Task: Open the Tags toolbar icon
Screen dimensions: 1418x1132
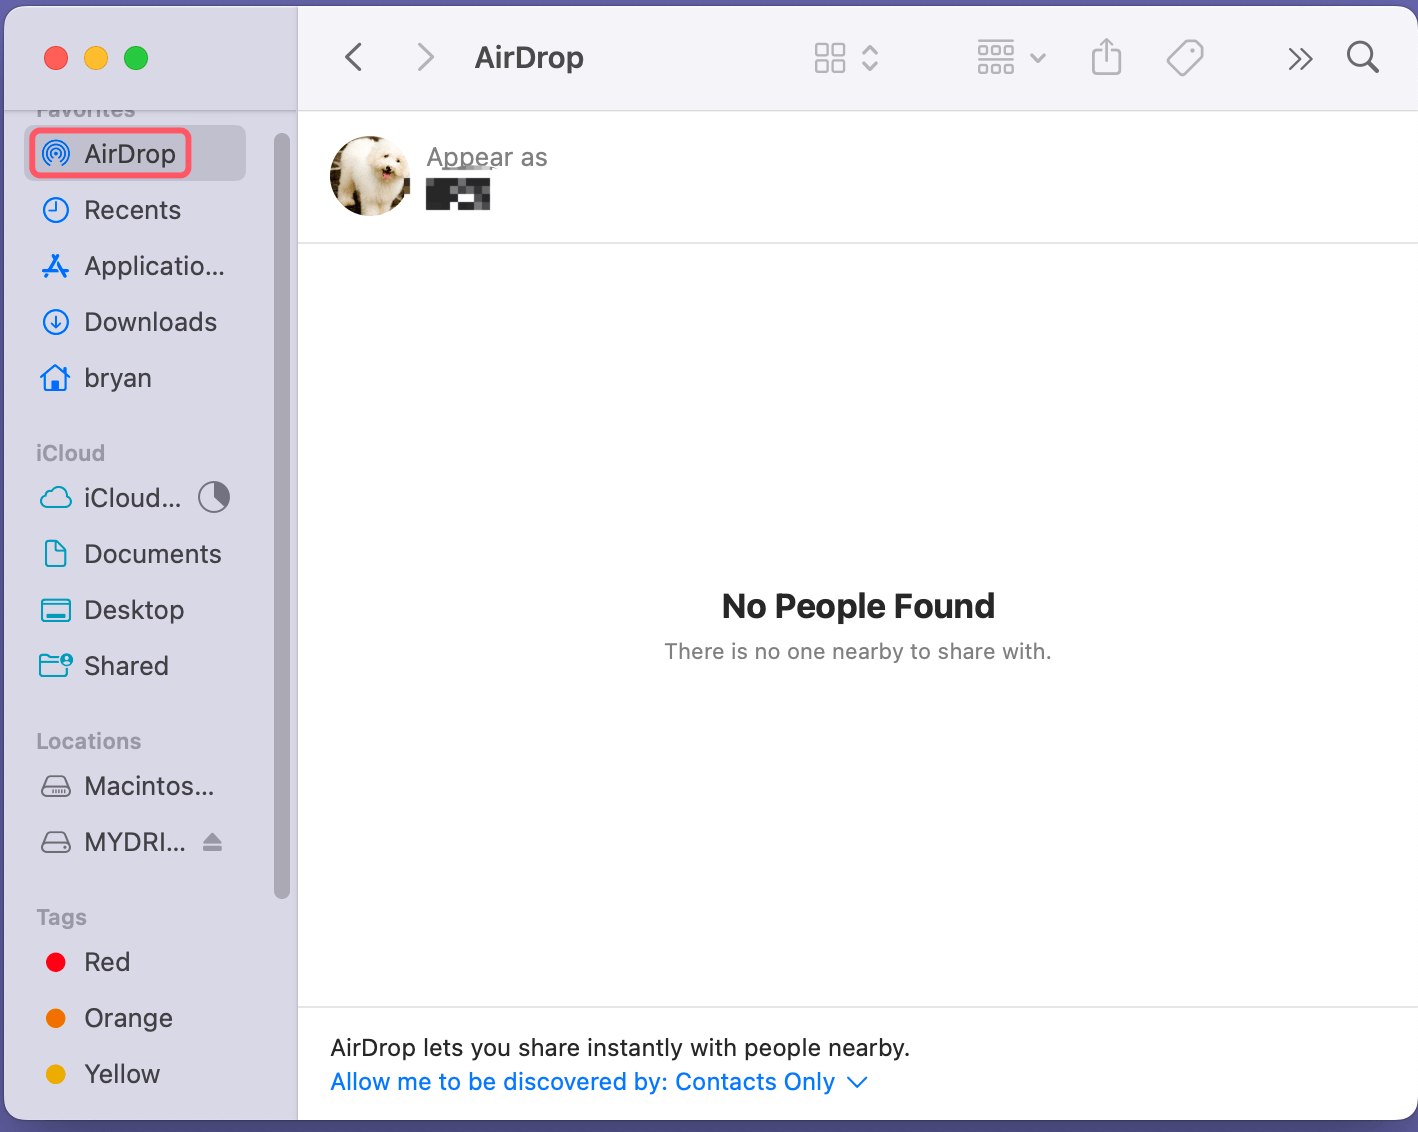Action: (1185, 57)
